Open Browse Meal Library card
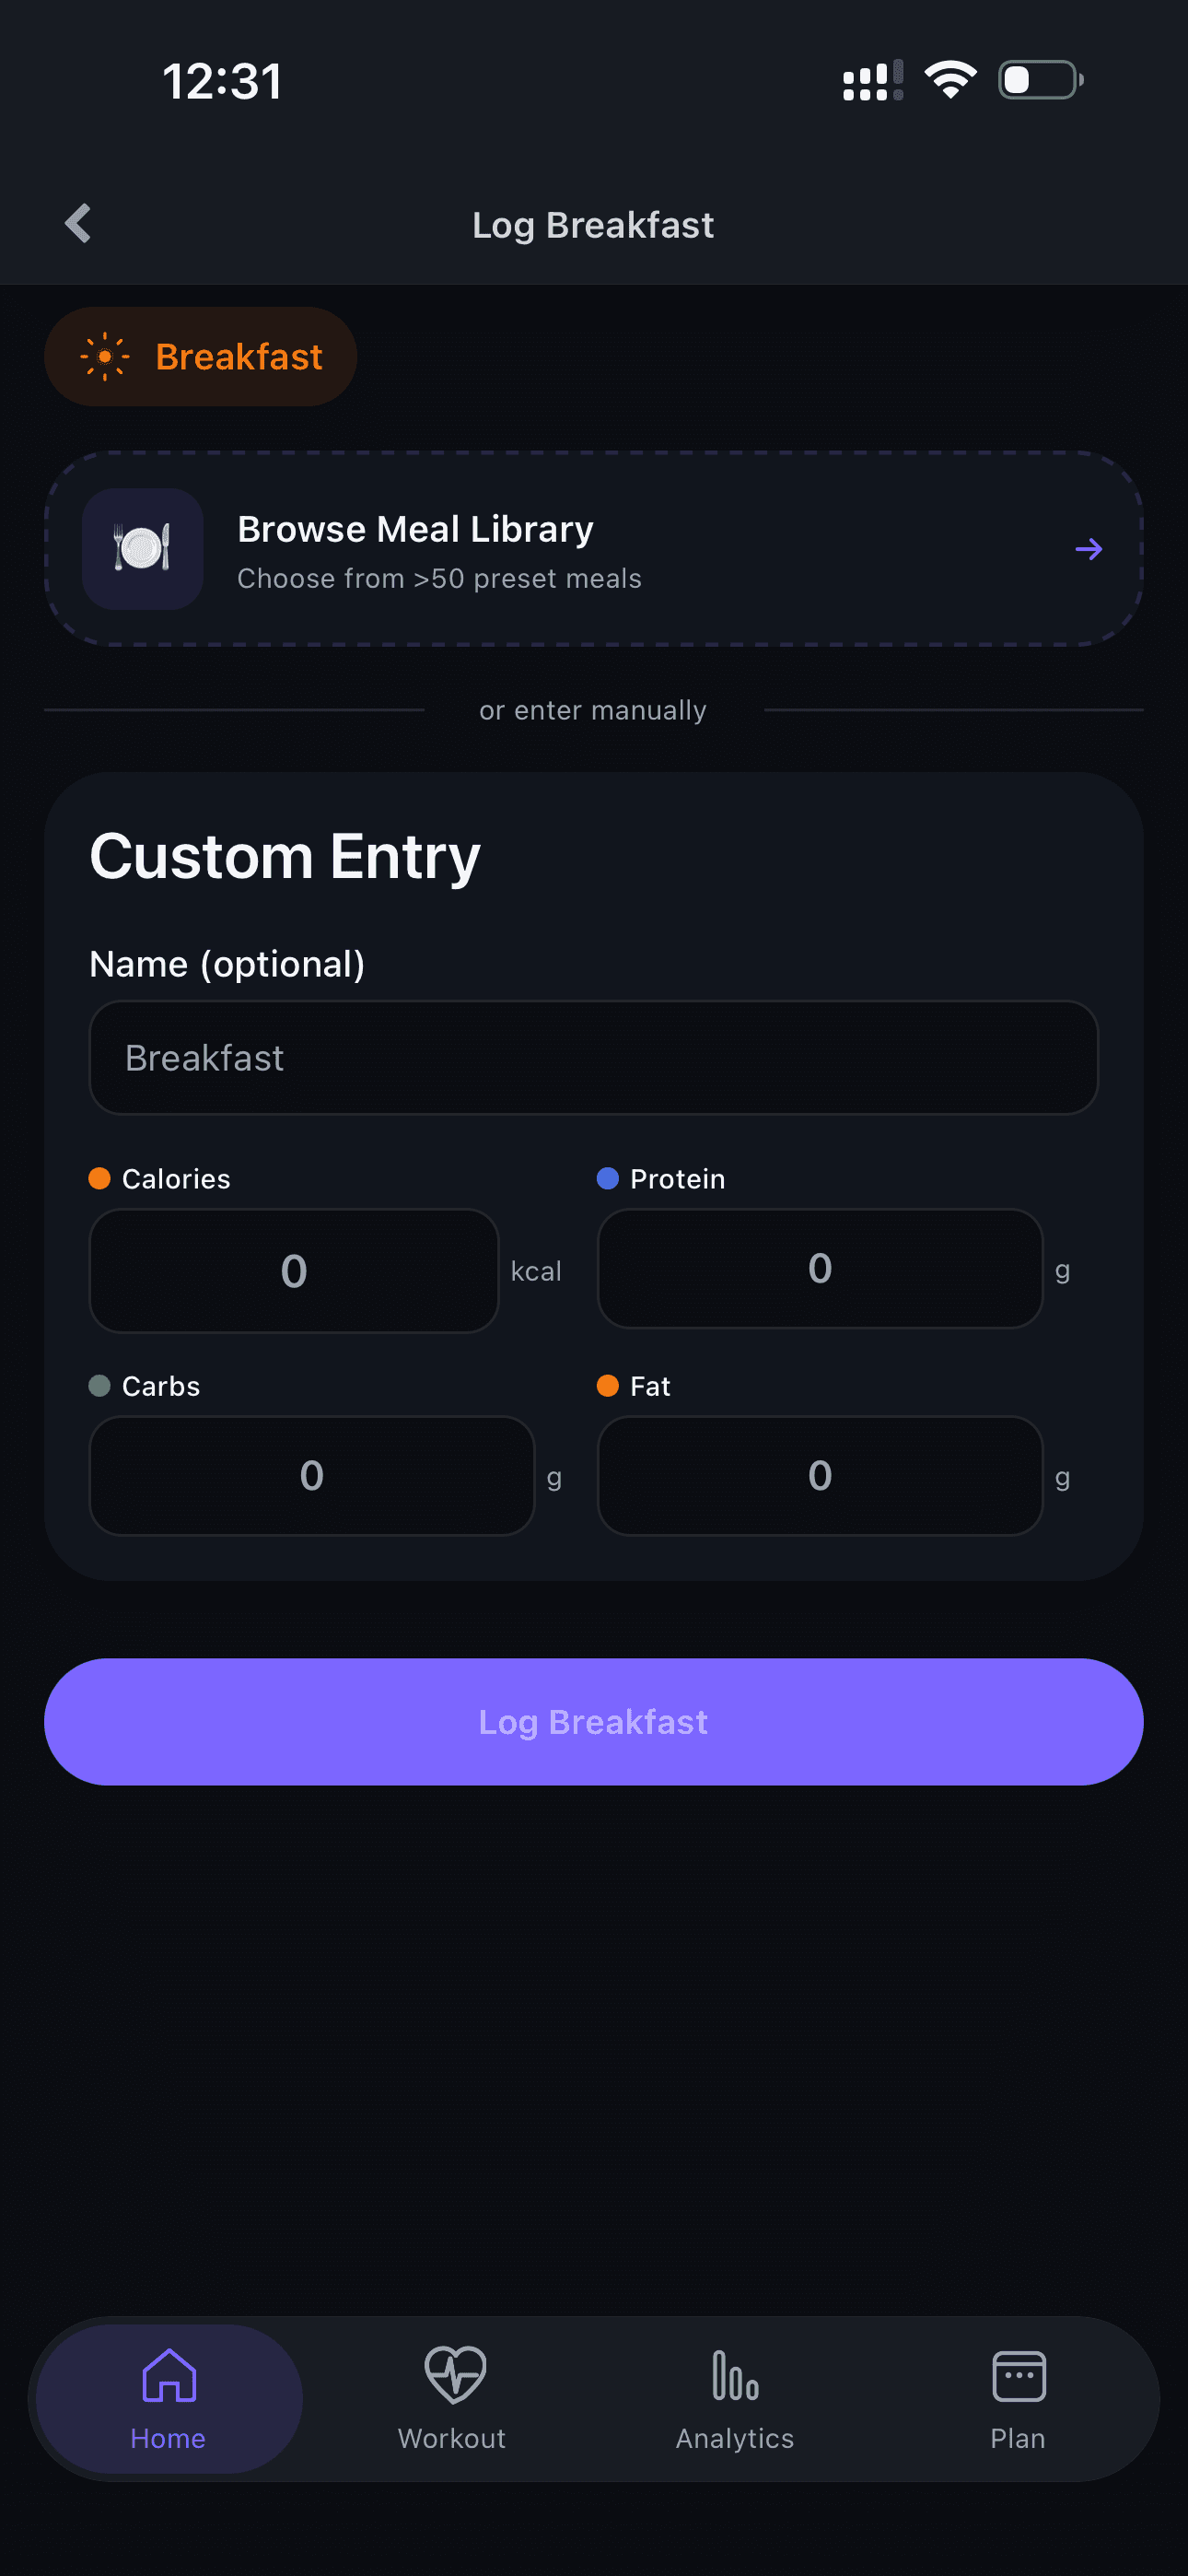This screenshot has height=2576, width=1188. pos(594,549)
